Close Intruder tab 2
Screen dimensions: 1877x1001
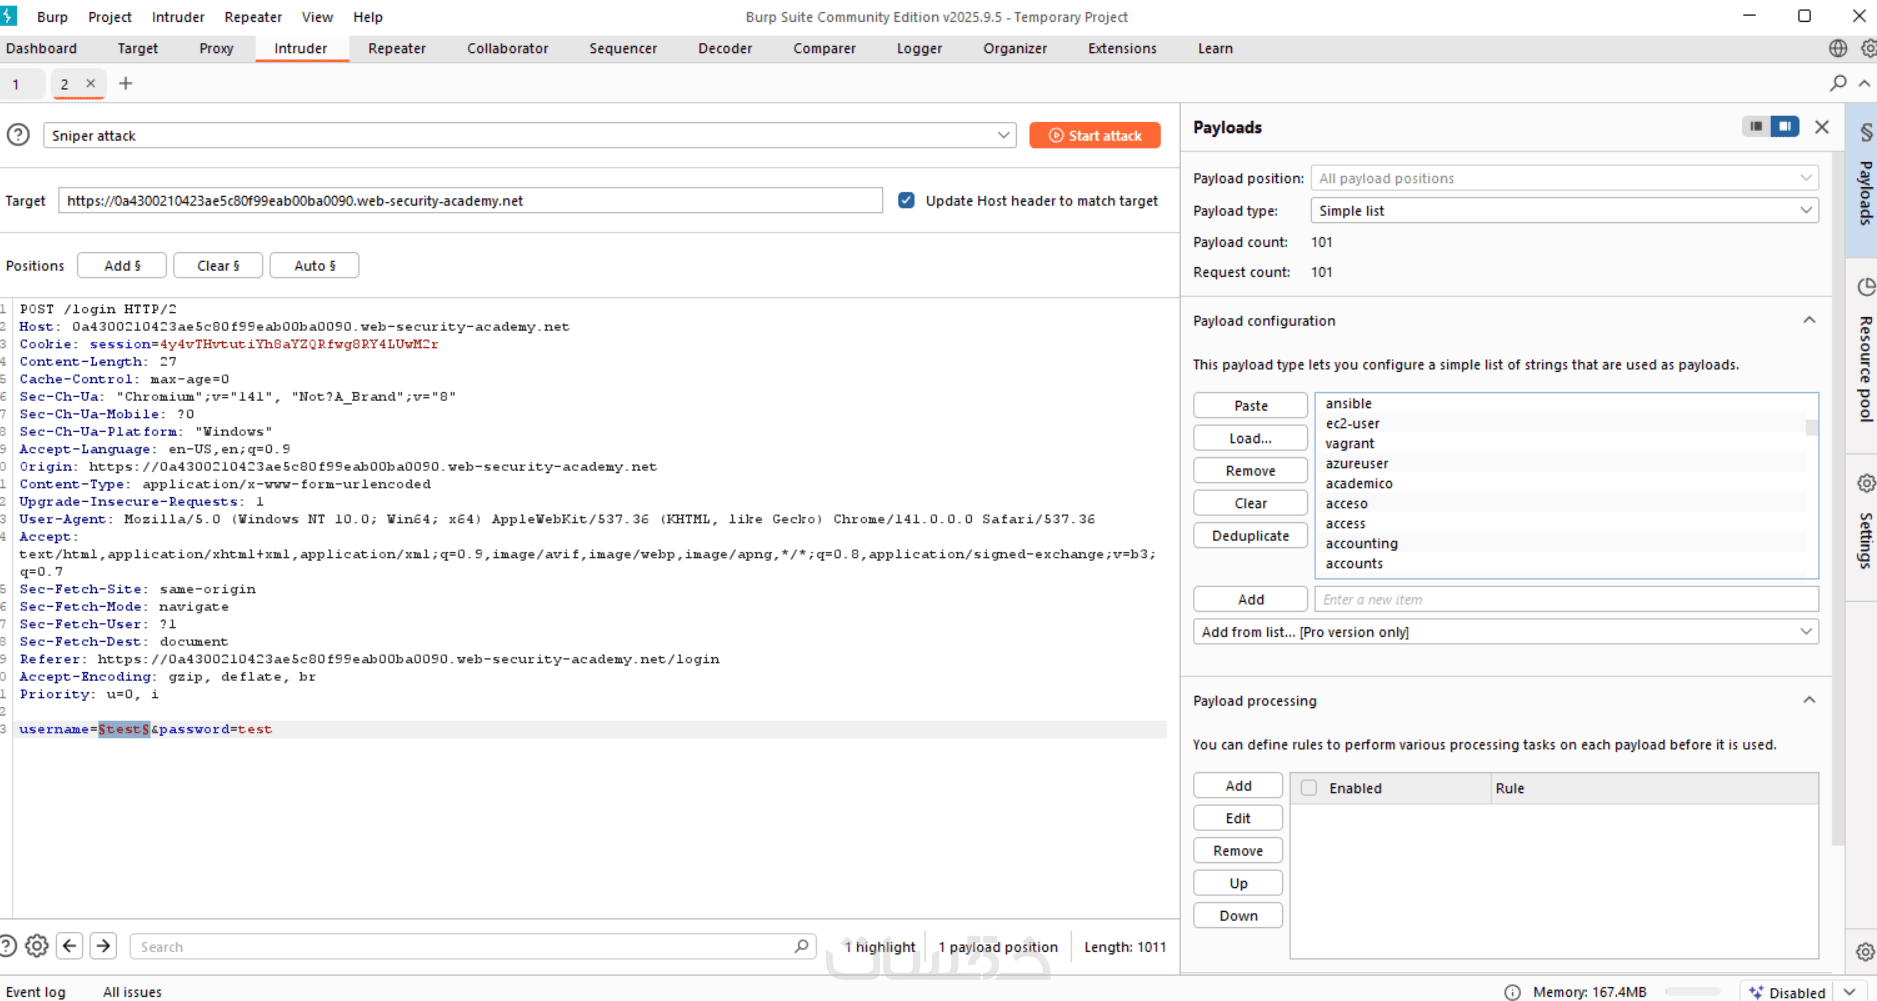90,83
